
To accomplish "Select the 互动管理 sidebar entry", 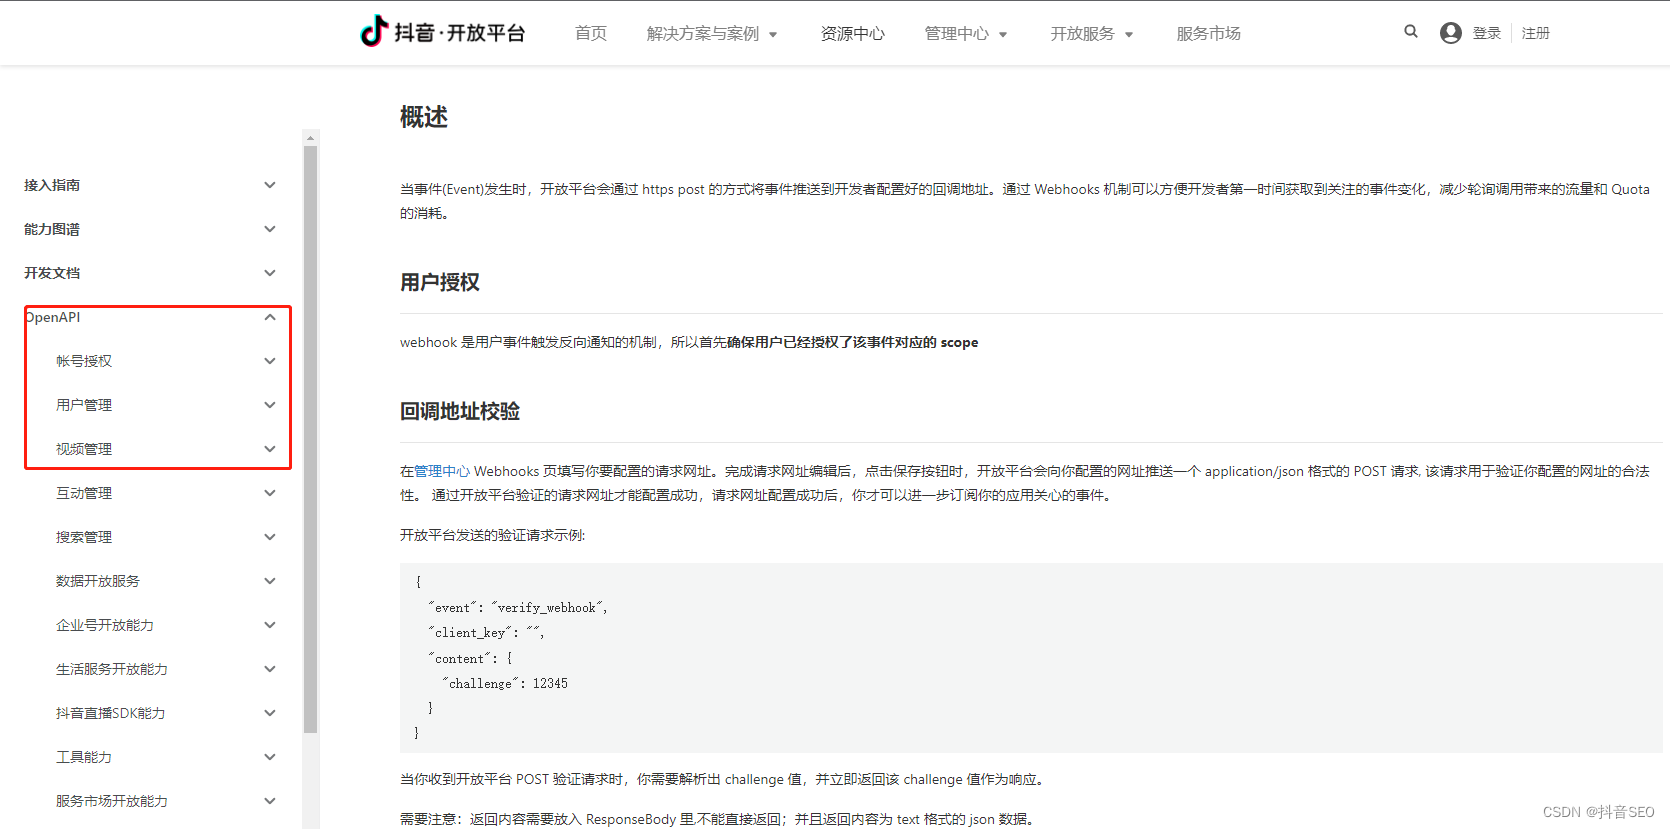I will 84,493.
